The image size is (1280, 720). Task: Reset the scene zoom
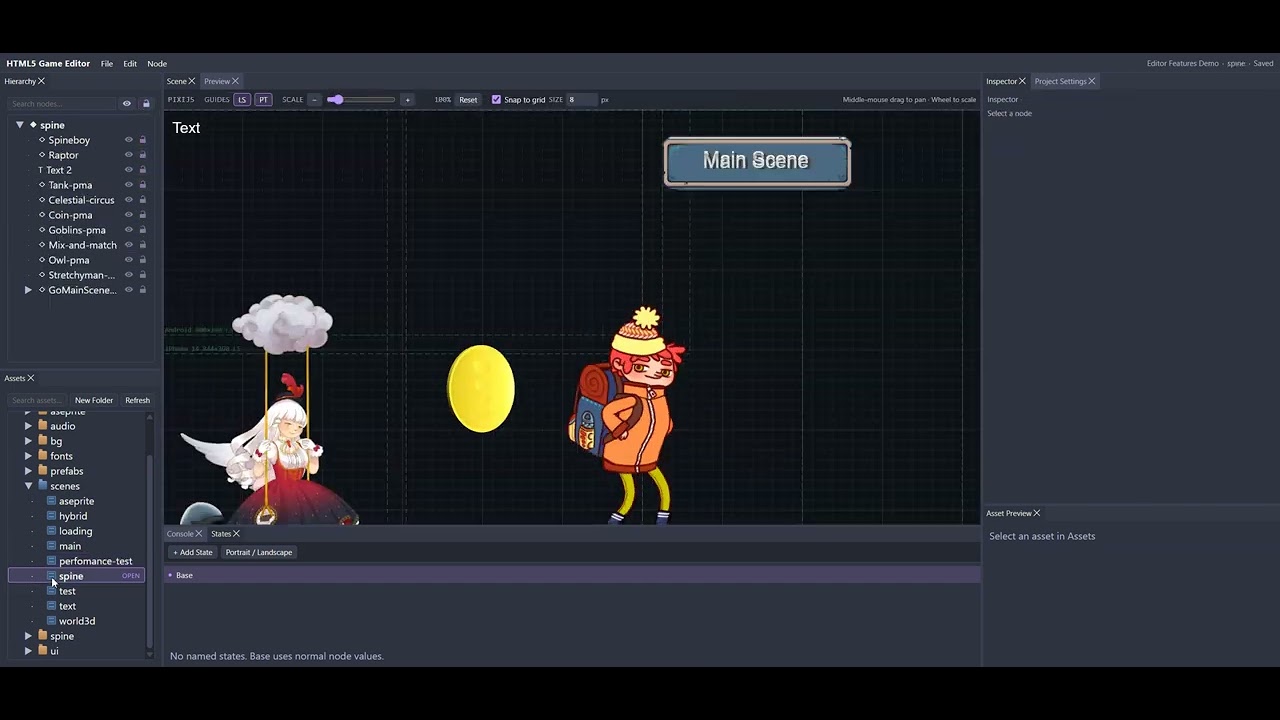coord(468,100)
